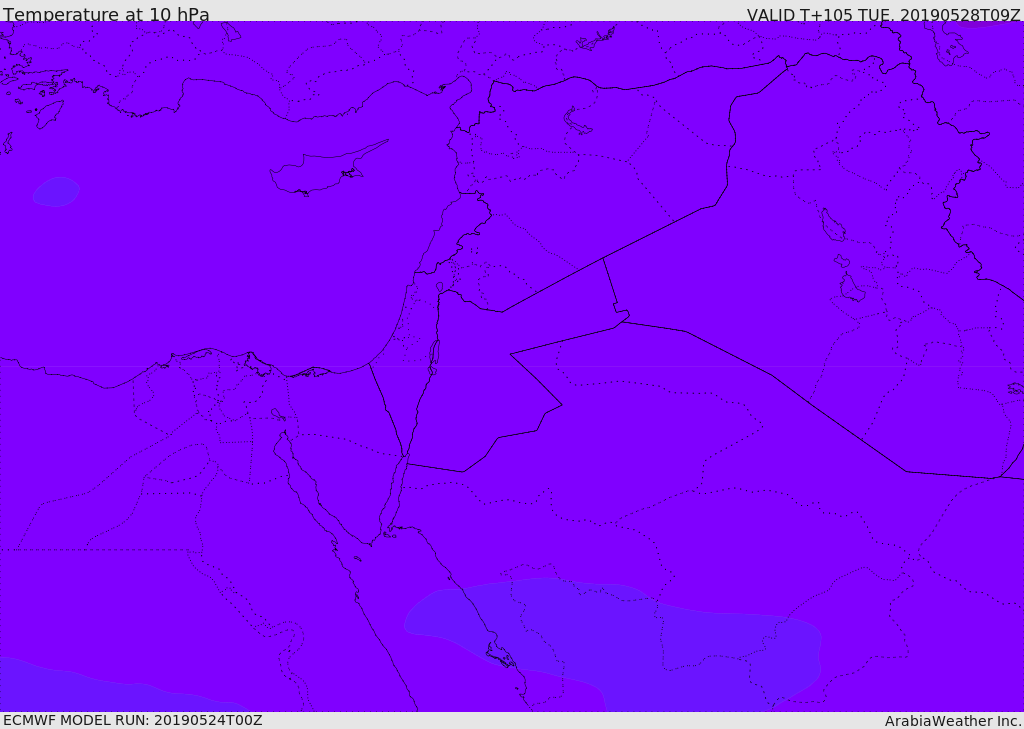Click the 'ECMWF MODEL RUN: 20190524T00Z' text
Viewport: 1024px width, 729px height.
(x=133, y=720)
